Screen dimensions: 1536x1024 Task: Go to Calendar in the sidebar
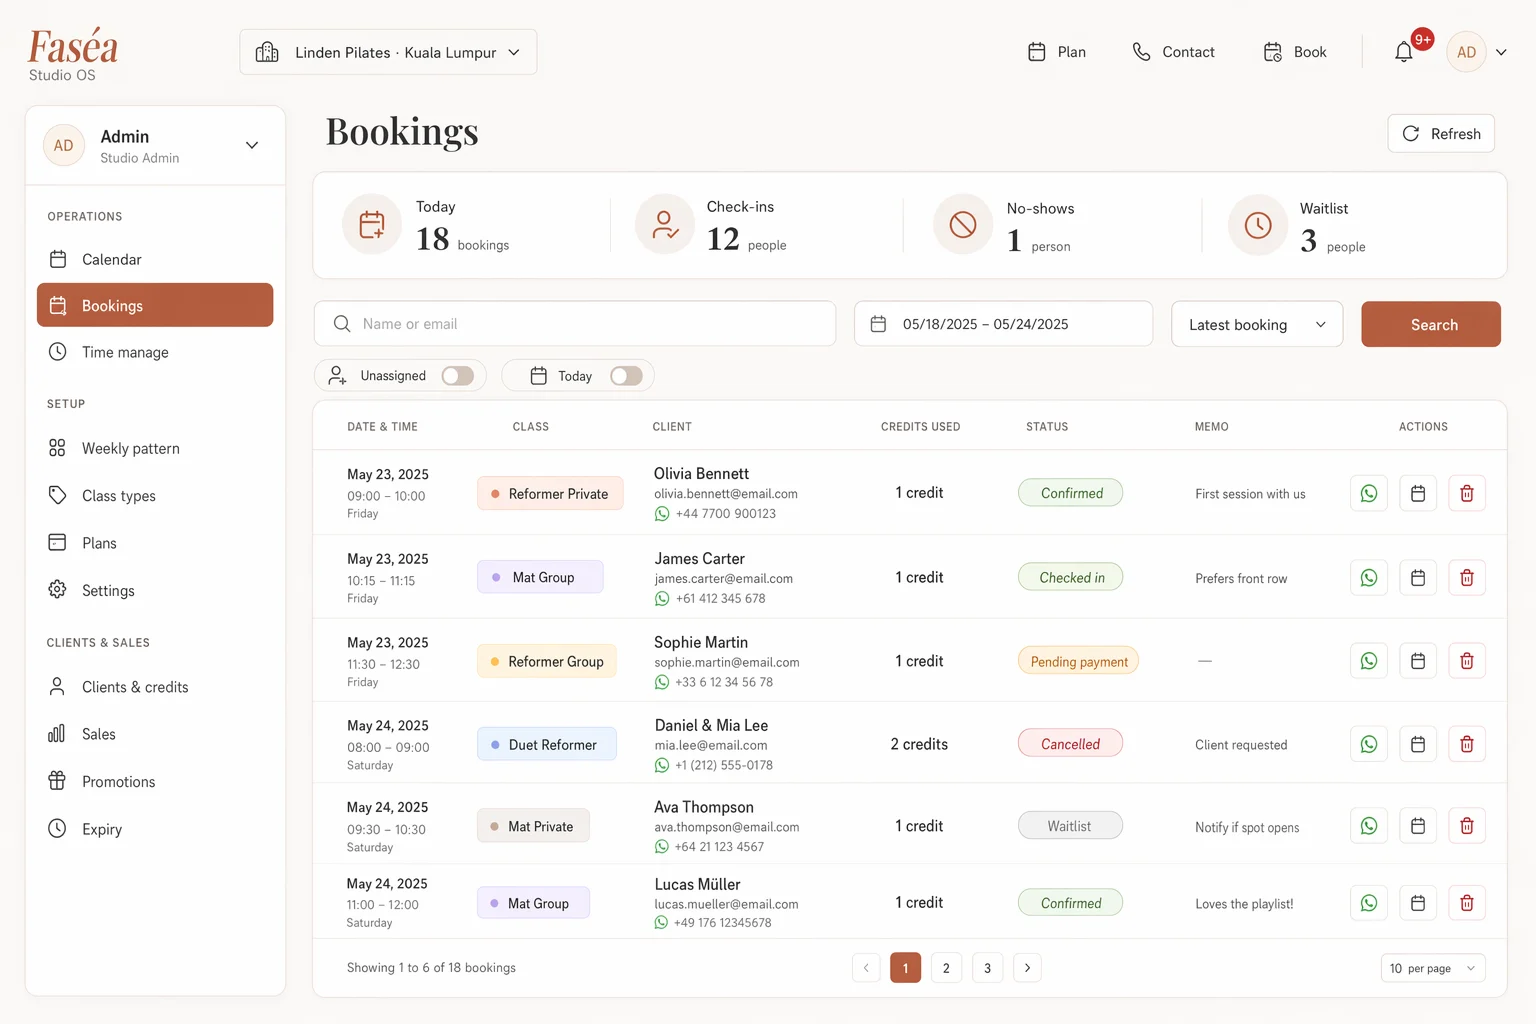(x=155, y=259)
